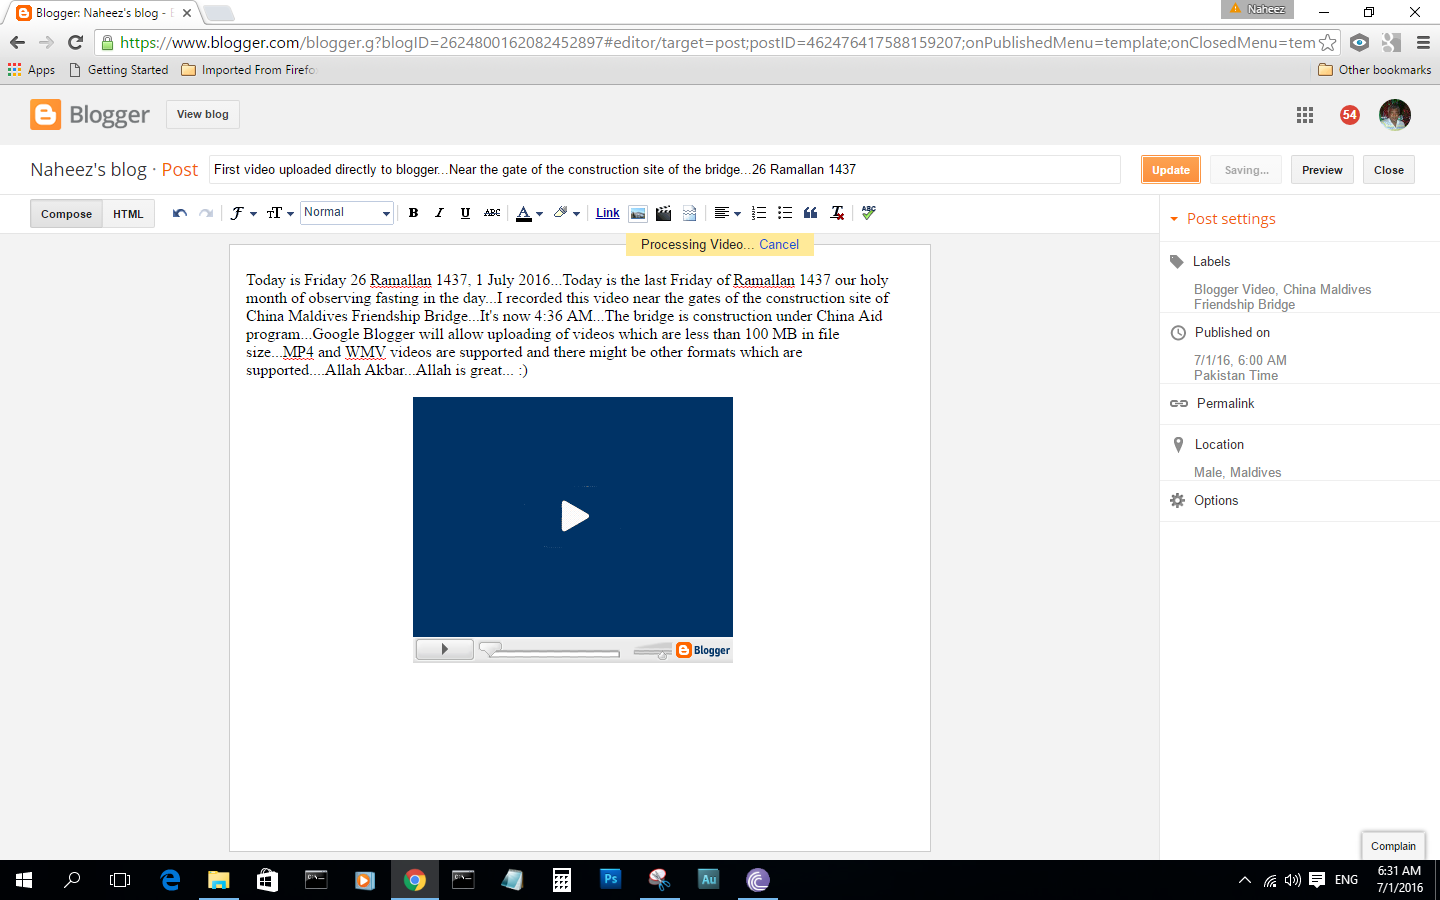The height and width of the screenshot is (900, 1440).
Task: Insert a jump break in the post
Action: [x=689, y=213]
